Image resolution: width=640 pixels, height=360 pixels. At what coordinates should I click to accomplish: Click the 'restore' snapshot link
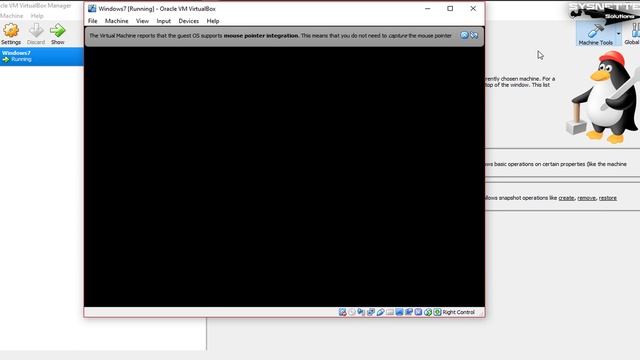(608, 198)
